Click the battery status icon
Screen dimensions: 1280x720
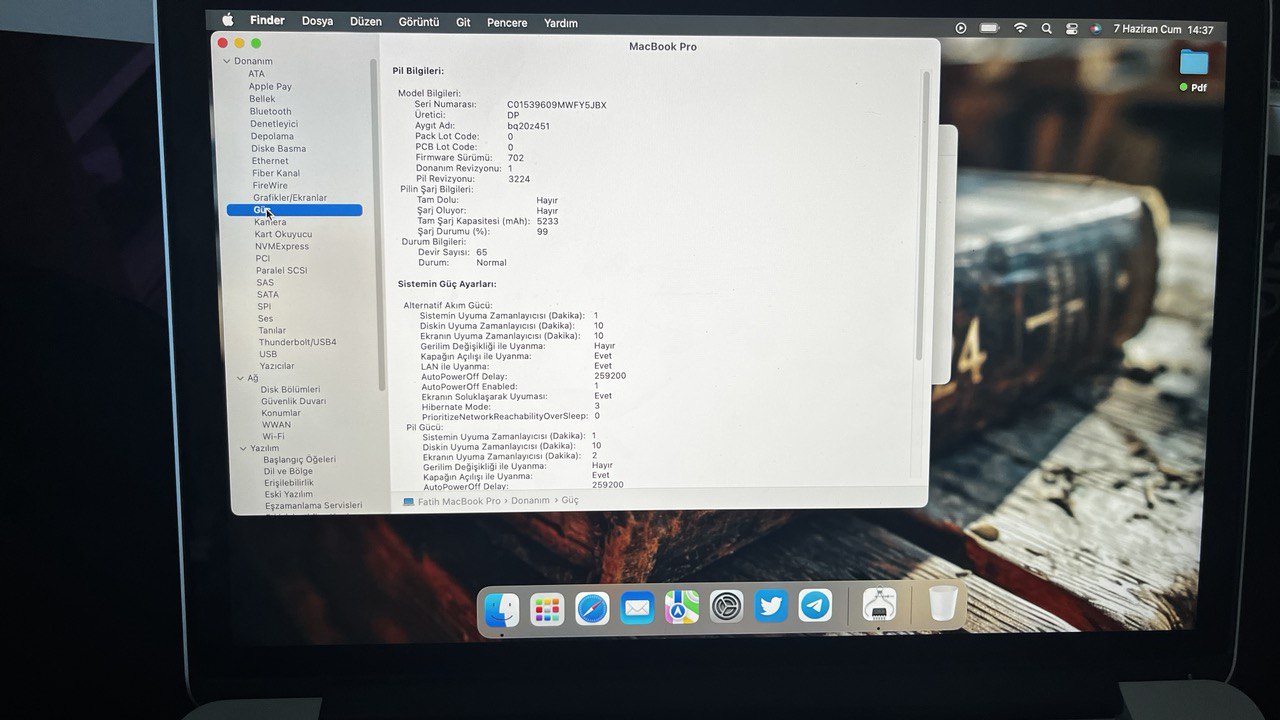(989, 29)
